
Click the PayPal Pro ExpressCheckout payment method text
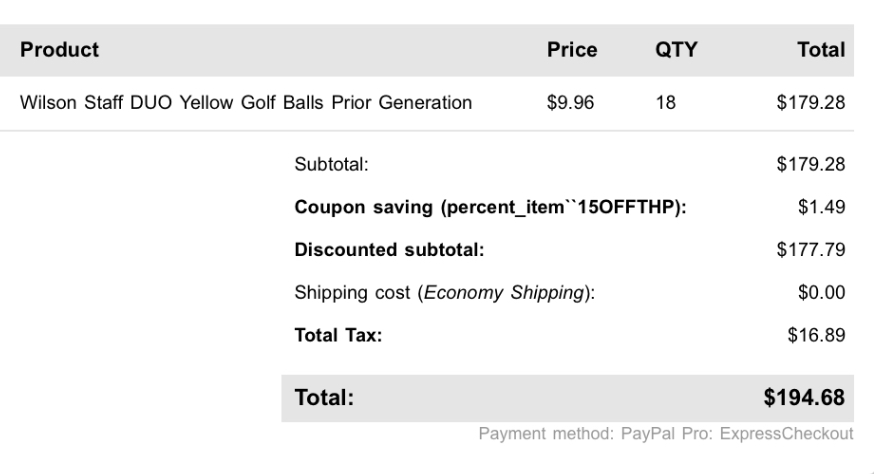666,433
